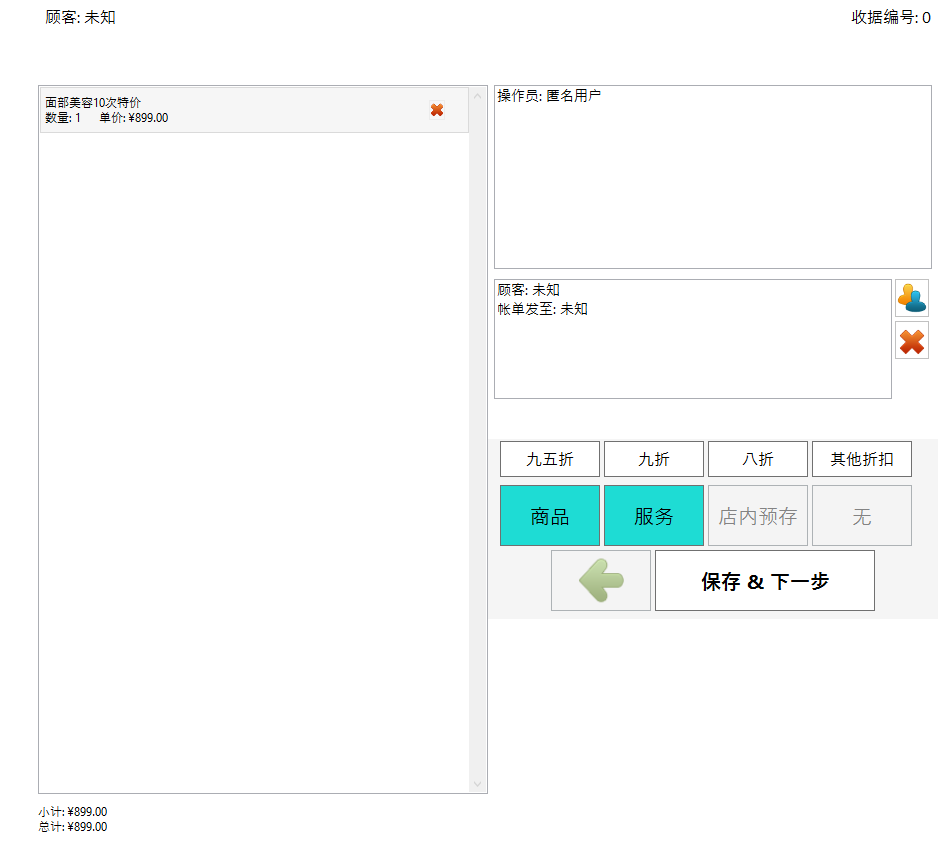Click the item list scrollbar down arrow
Image resolution: width=952 pixels, height=858 pixels.
pyautogui.click(x=477, y=784)
